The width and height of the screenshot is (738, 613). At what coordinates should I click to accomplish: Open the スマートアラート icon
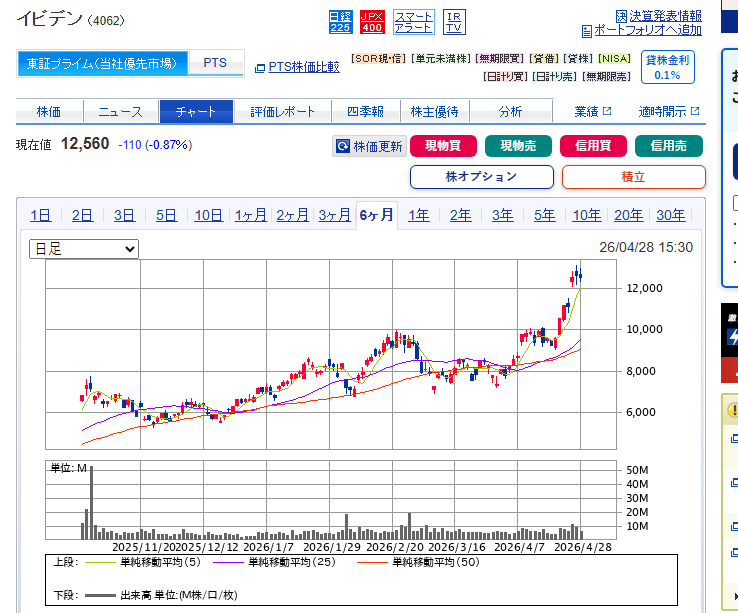pyautogui.click(x=413, y=22)
